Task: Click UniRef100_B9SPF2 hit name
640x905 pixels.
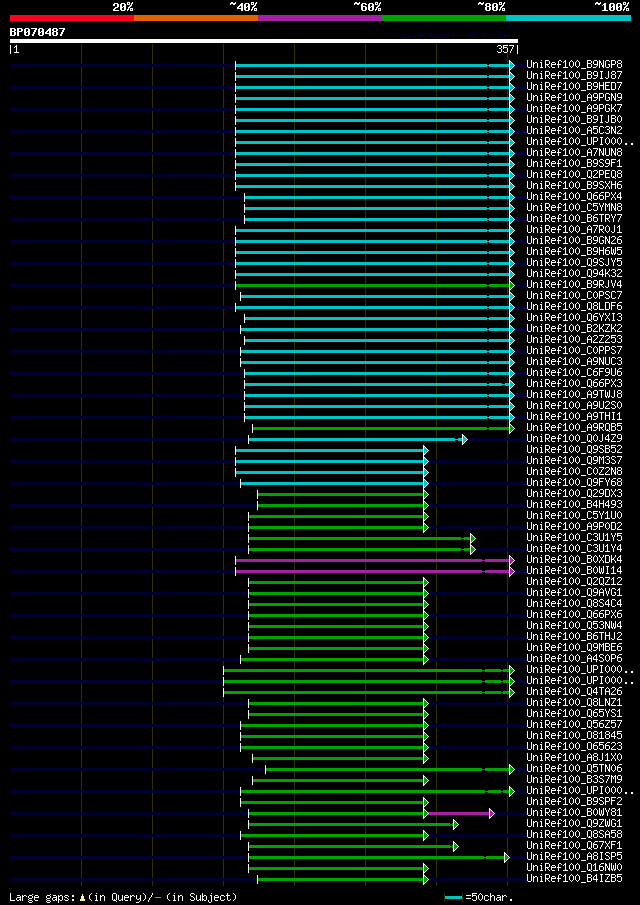Action: 574,802
